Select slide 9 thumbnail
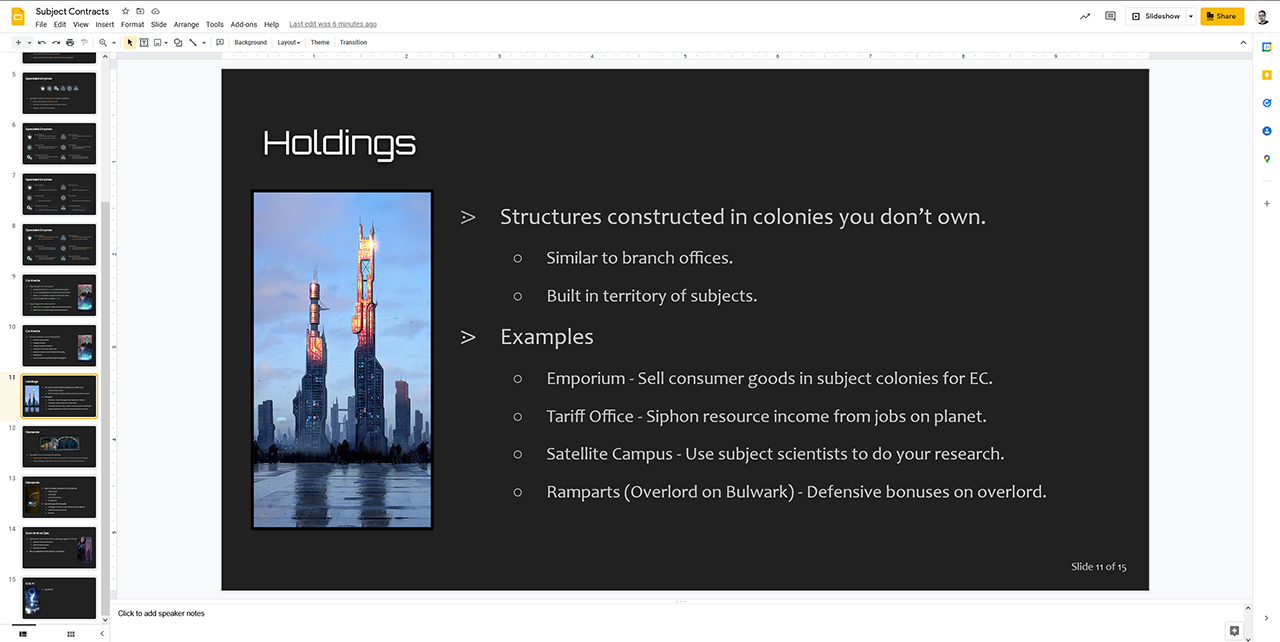This screenshot has width=1280, height=642. [59, 295]
